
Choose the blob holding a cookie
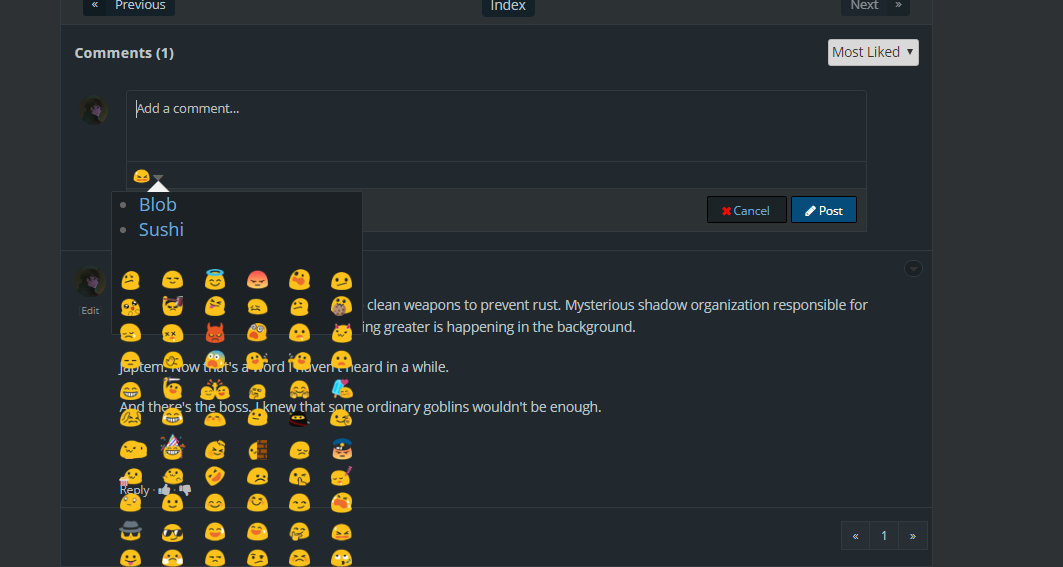(x=341, y=305)
